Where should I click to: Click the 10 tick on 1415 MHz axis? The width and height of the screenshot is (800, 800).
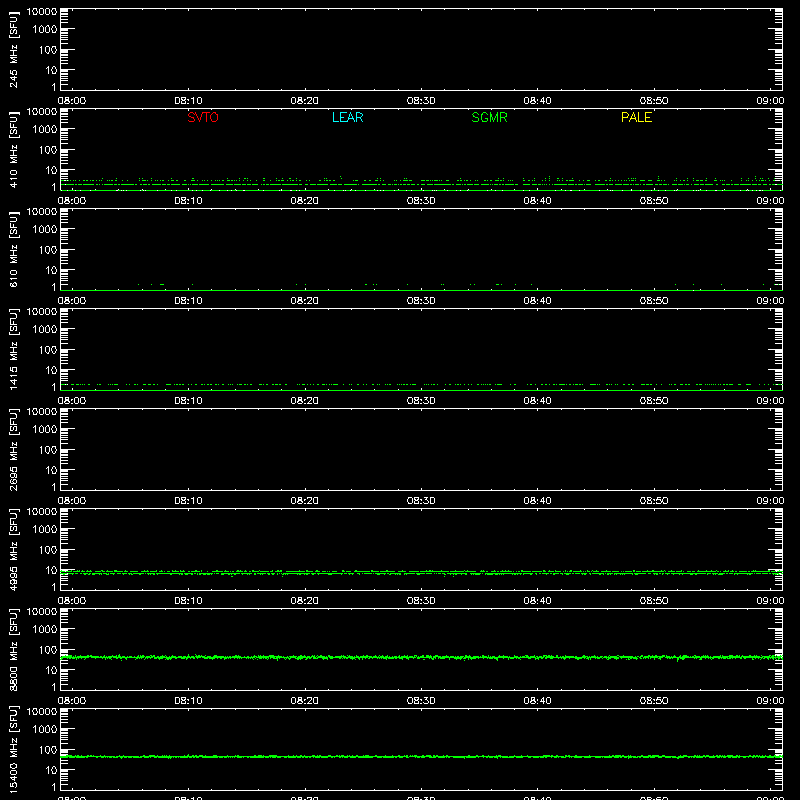(x=51, y=370)
